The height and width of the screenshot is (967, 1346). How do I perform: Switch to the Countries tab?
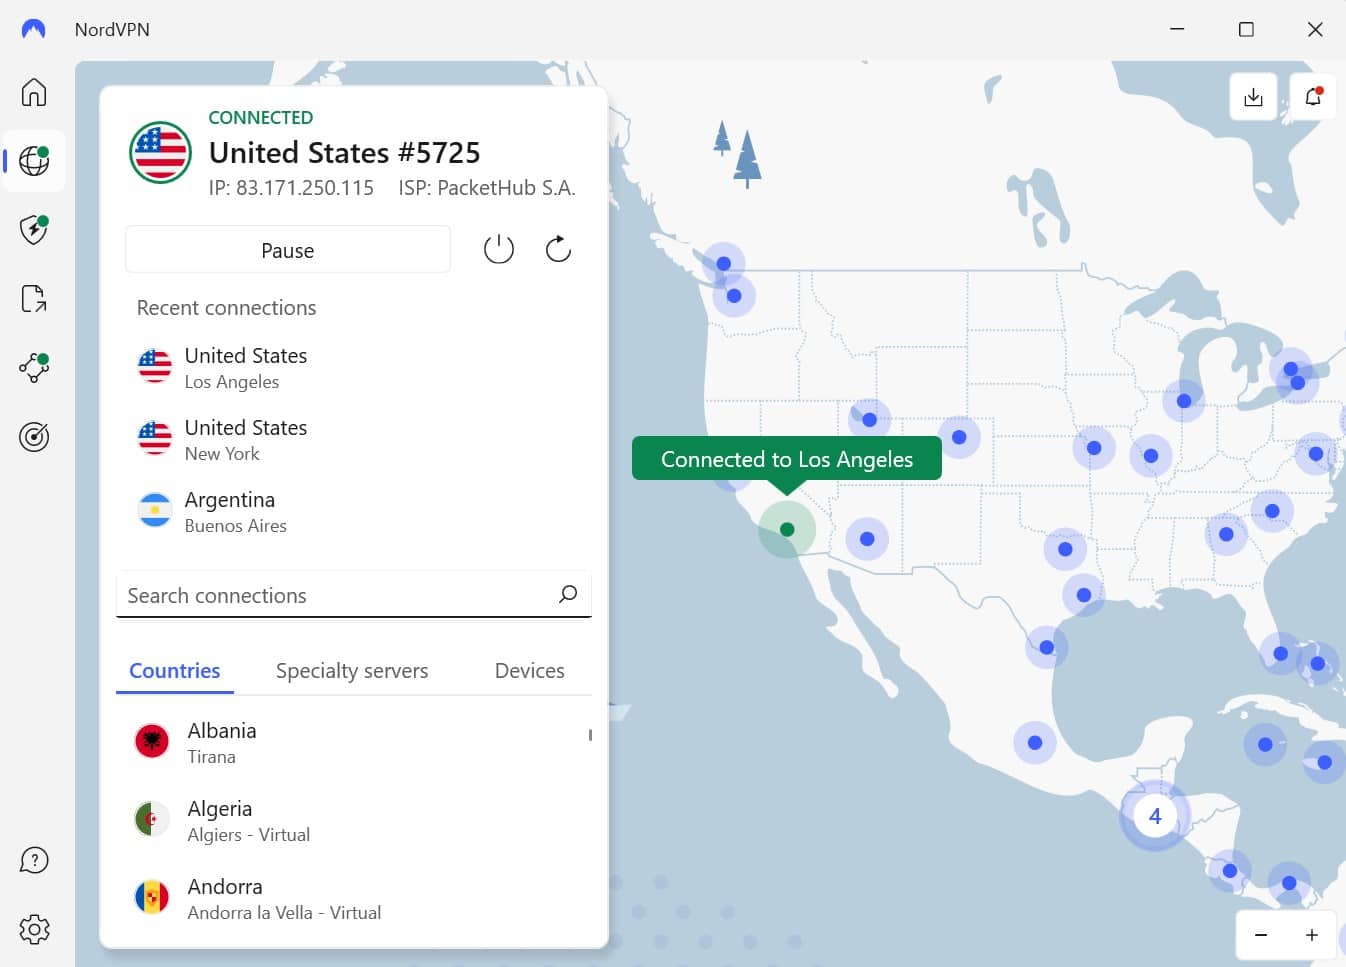click(x=175, y=671)
